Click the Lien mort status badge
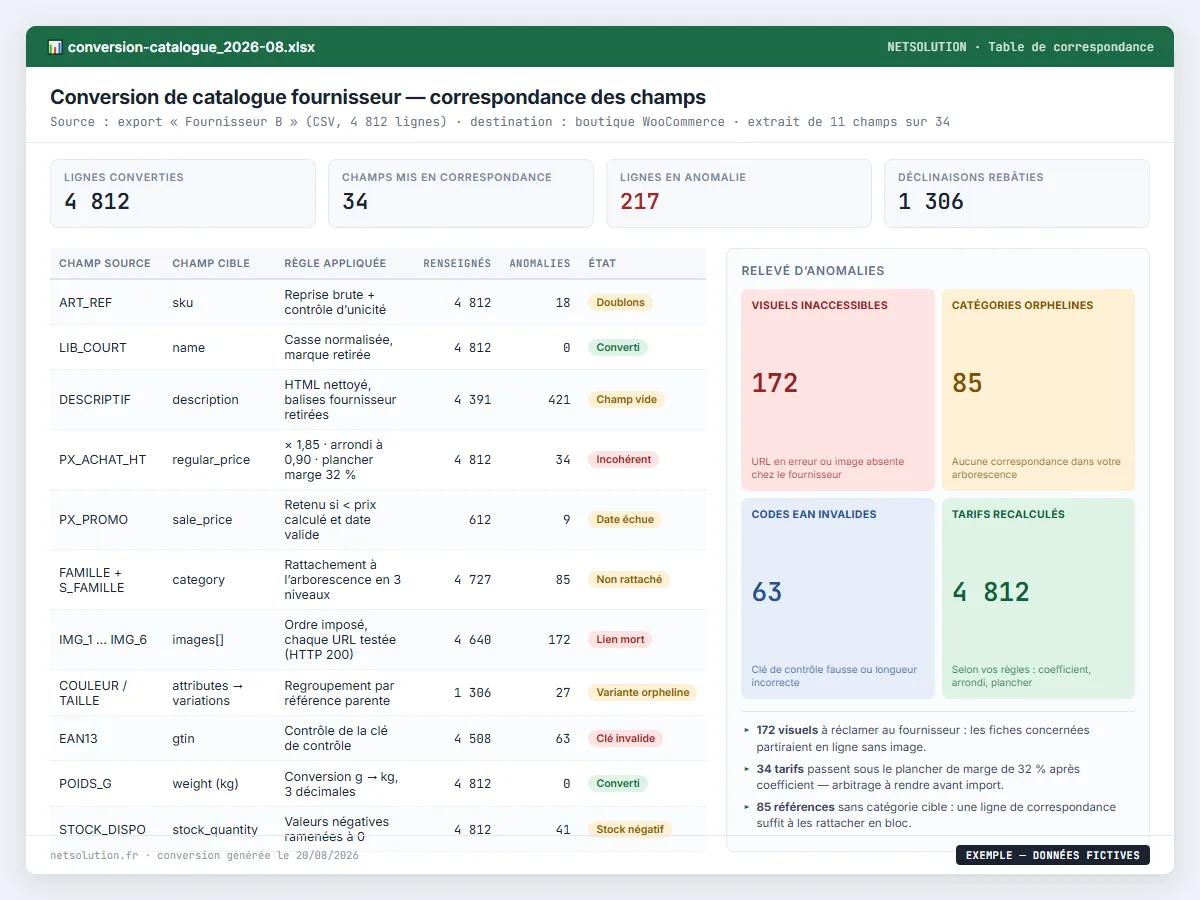The image size is (1200, 900). point(620,639)
